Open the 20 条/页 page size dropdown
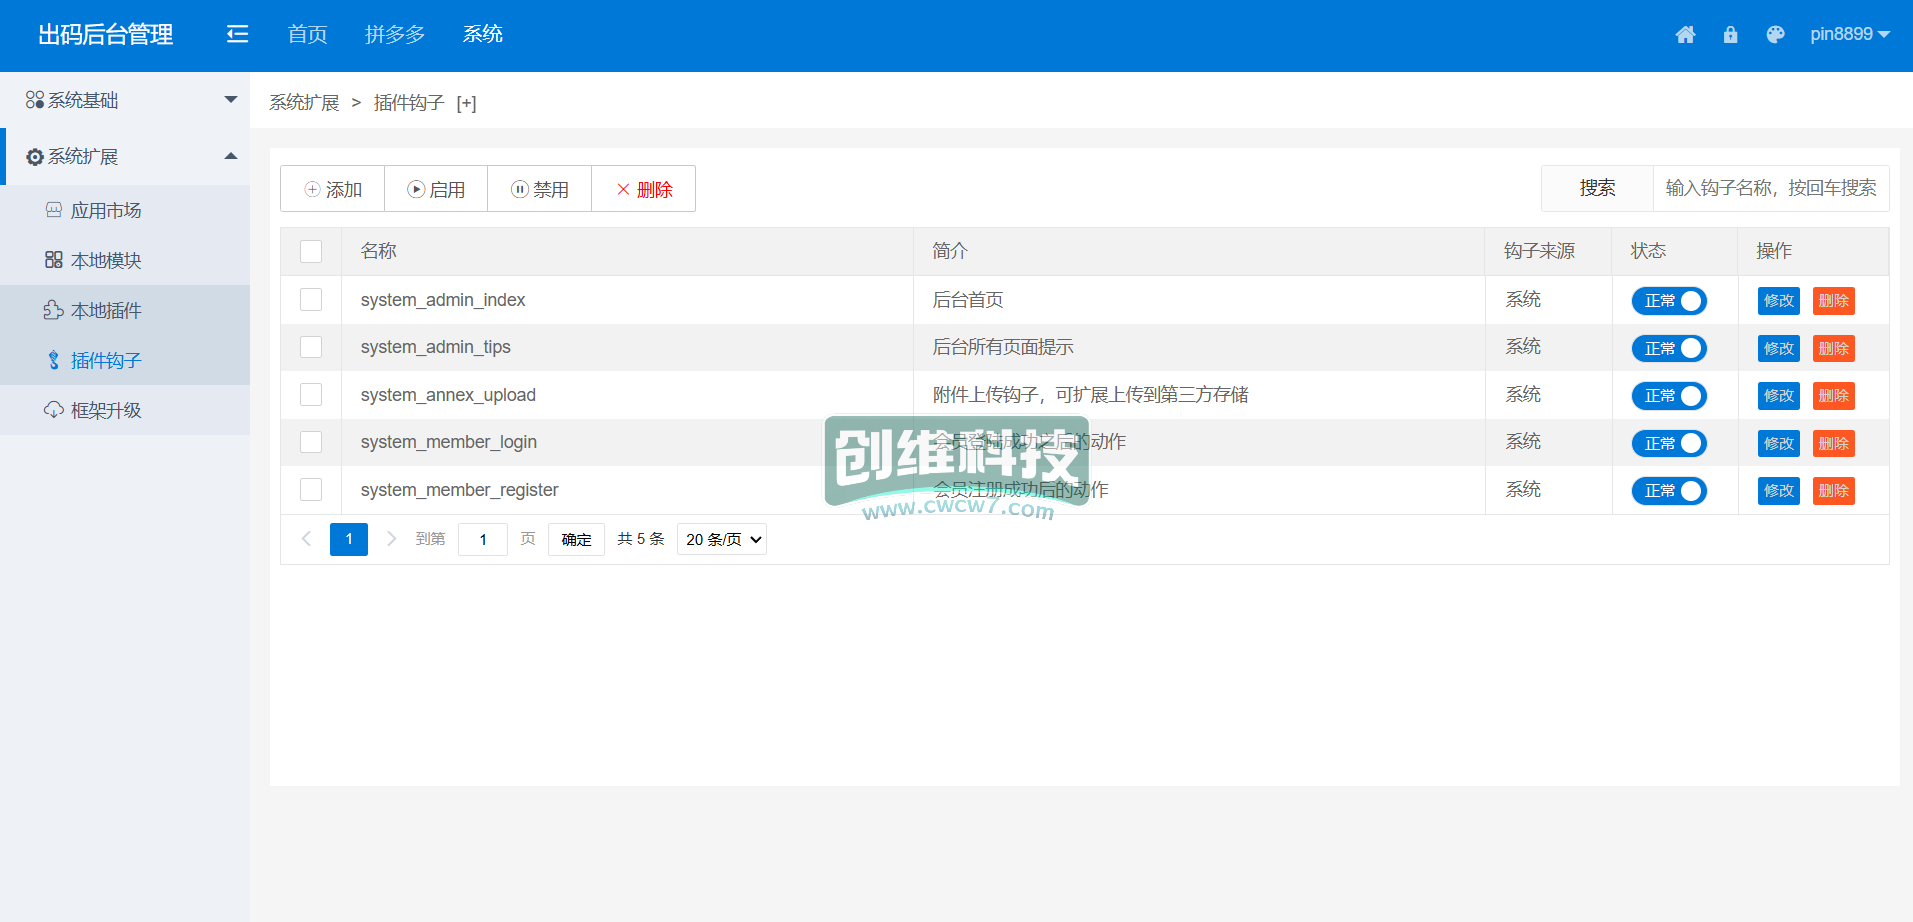Image resolution: width=1913 pixels, height=922 pixels. point(722,539)
